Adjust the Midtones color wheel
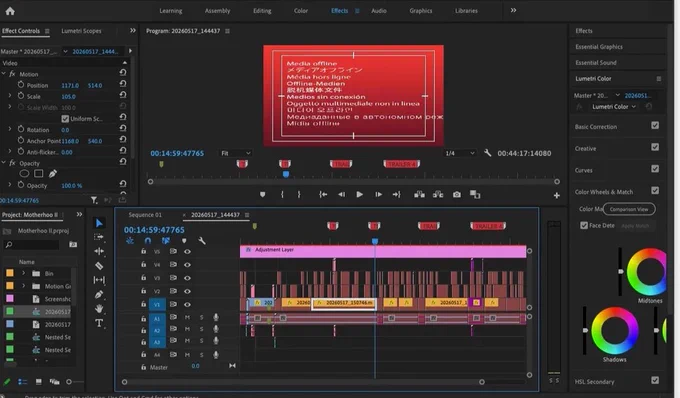This screenshot has width=680, height=398. [x=648, y=272]
